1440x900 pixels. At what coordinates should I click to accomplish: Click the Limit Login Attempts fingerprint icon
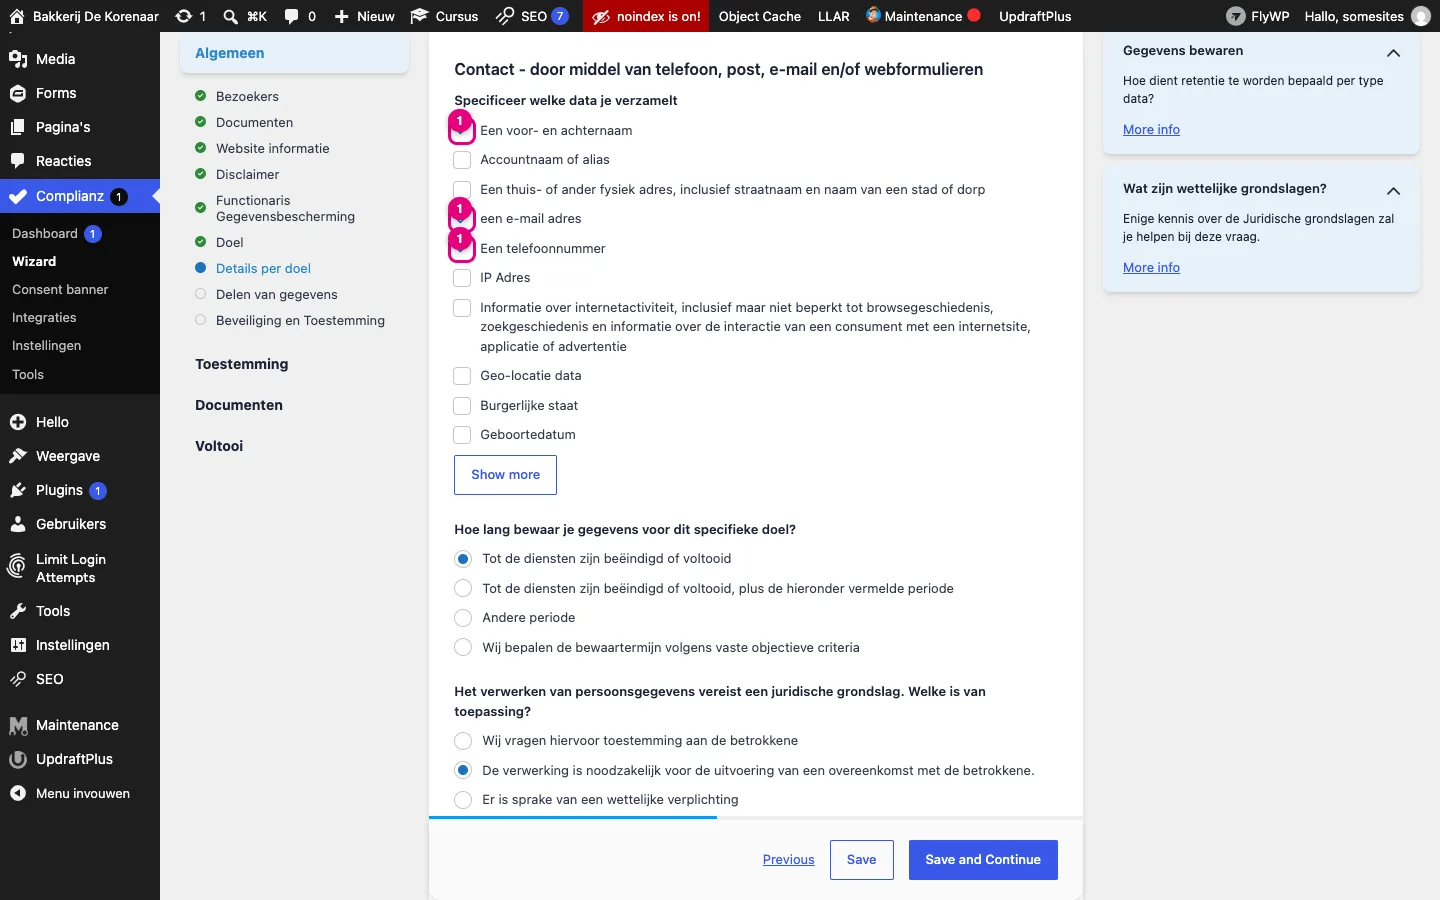18,567
